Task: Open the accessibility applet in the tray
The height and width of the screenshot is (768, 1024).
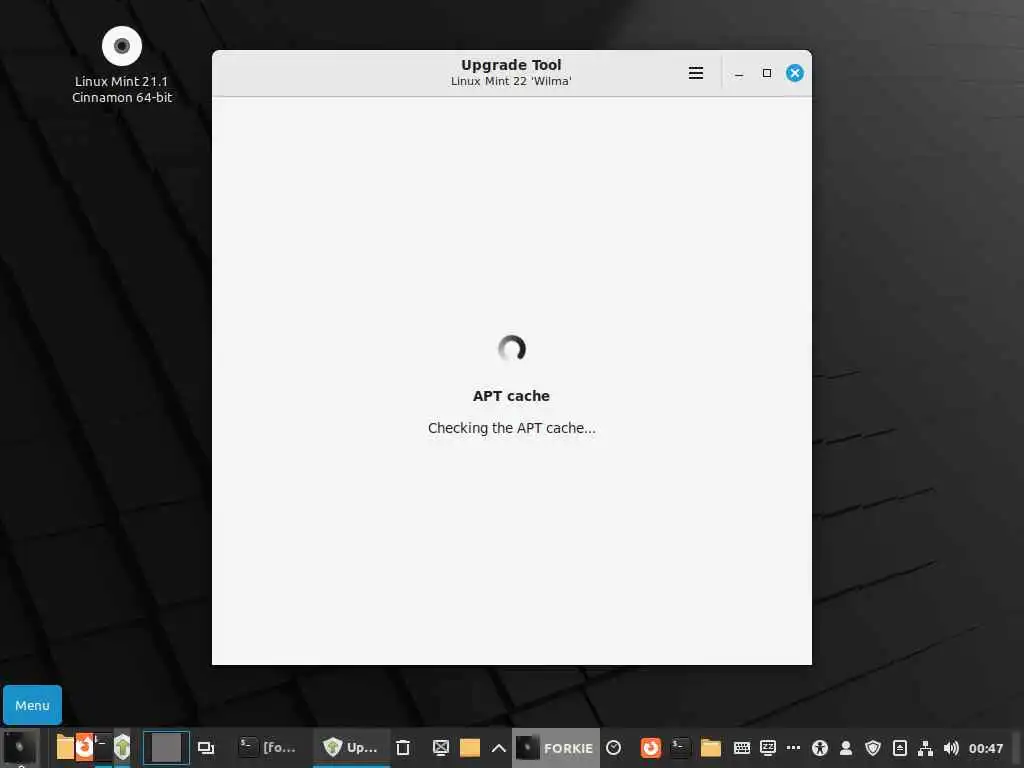Action: 820,748
